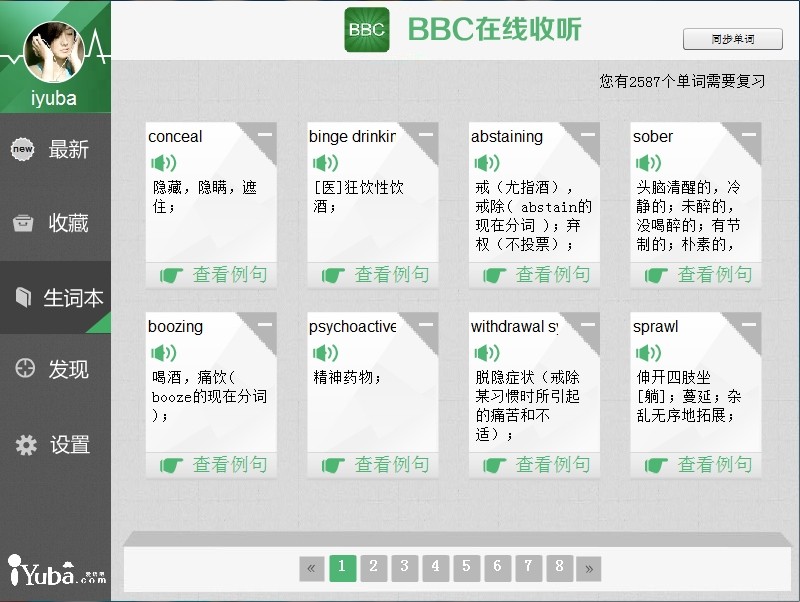Open the 收藏 (Favorites) sidebar section
Image resolution: width=800 pixels, height=602 pixels.
55,223
